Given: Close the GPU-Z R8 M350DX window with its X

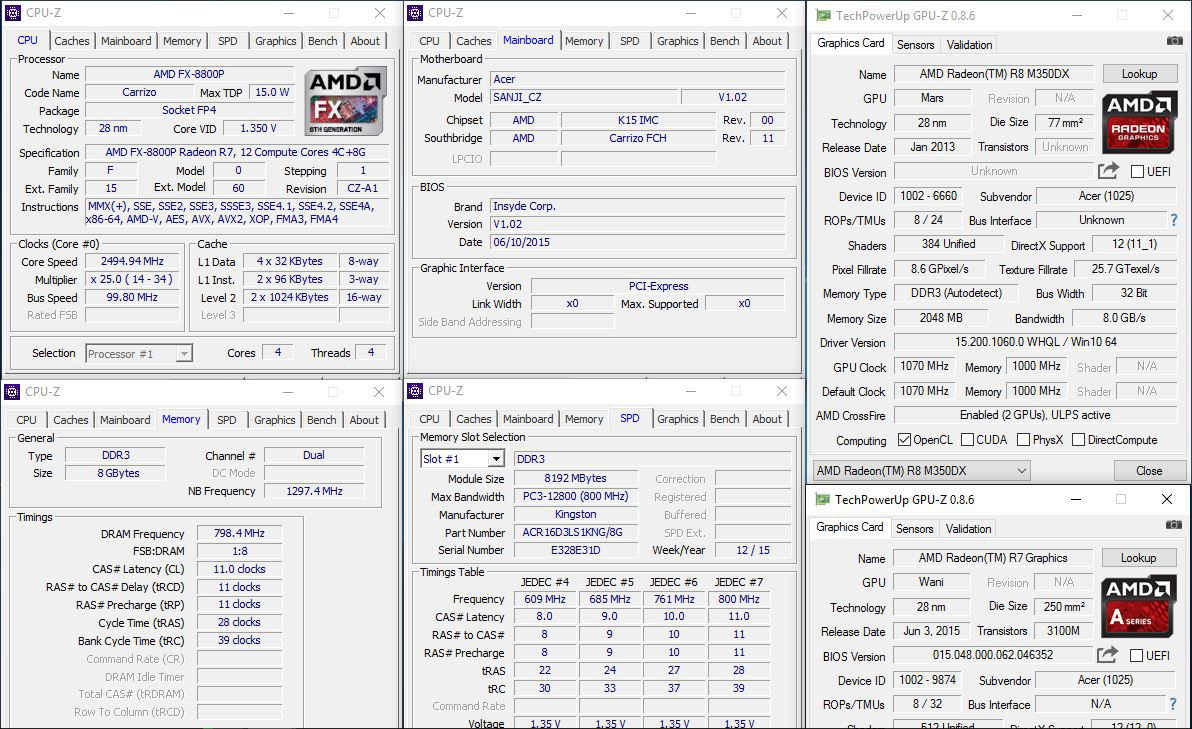Looking at the screenshot, I should click(1168, 15).
